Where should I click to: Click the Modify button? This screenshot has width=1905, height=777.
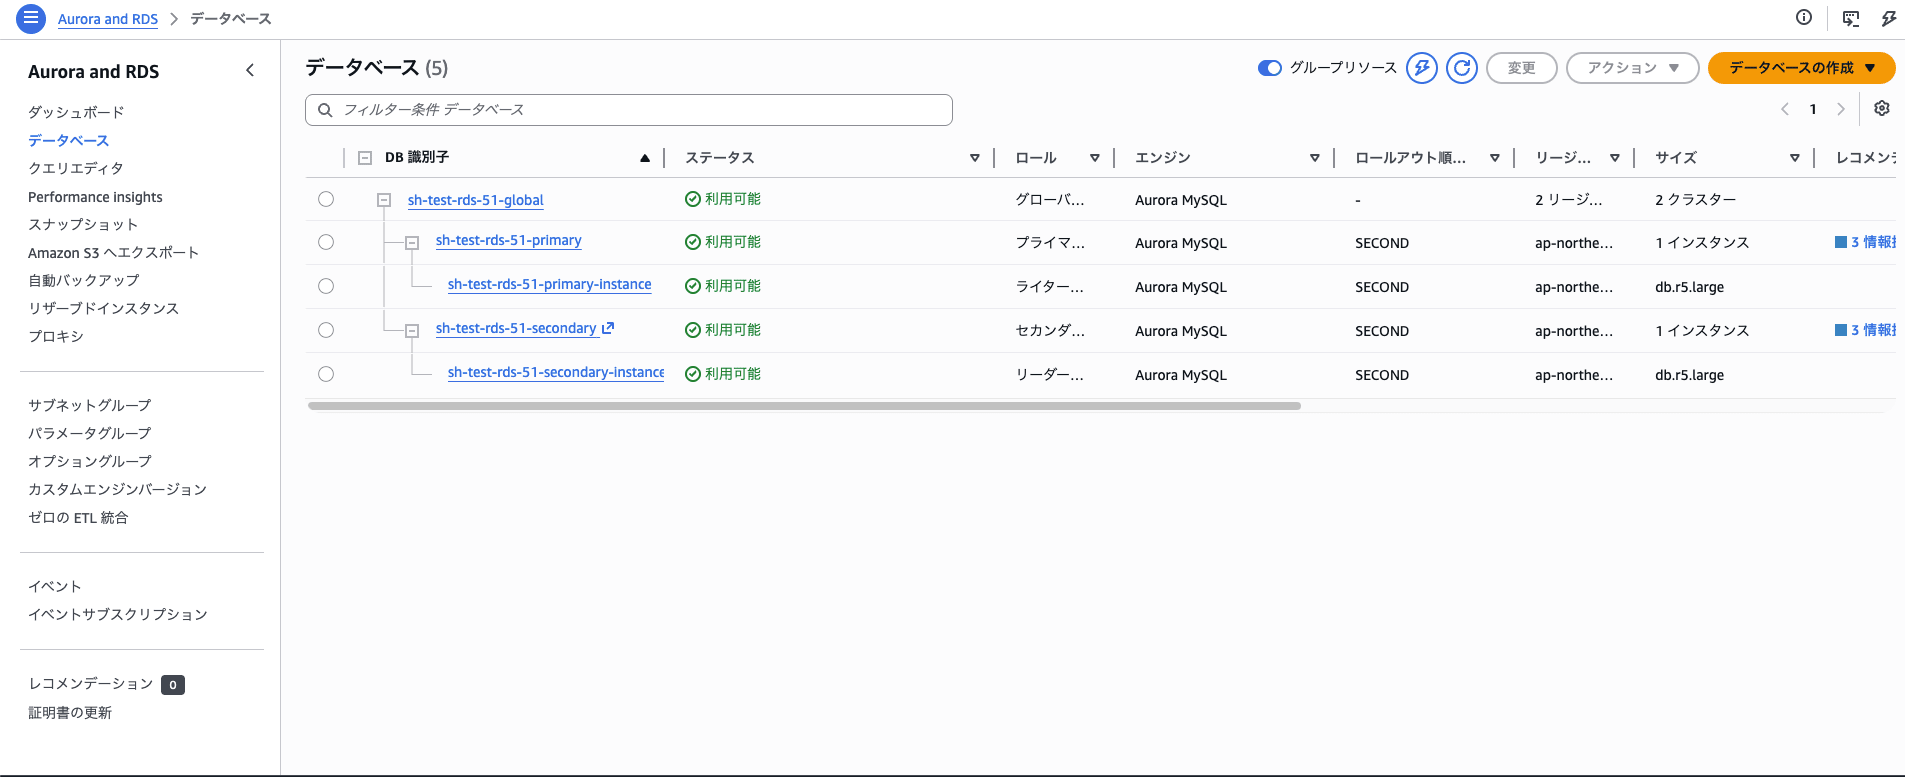(1521, 68)
